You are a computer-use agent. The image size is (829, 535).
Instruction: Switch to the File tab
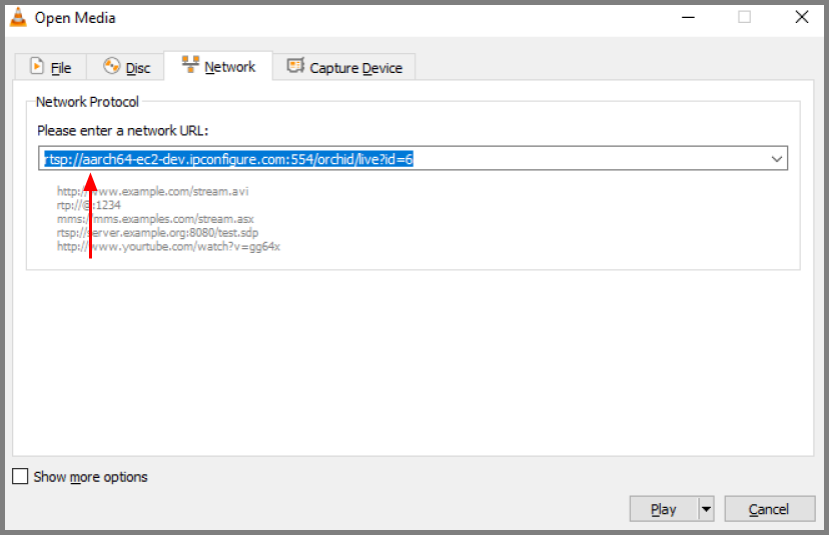[50, 68]
